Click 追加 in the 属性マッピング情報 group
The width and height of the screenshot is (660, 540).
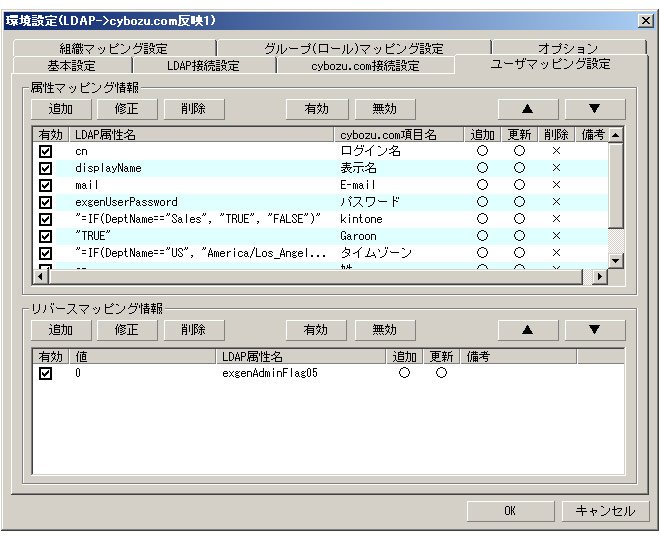61,109
